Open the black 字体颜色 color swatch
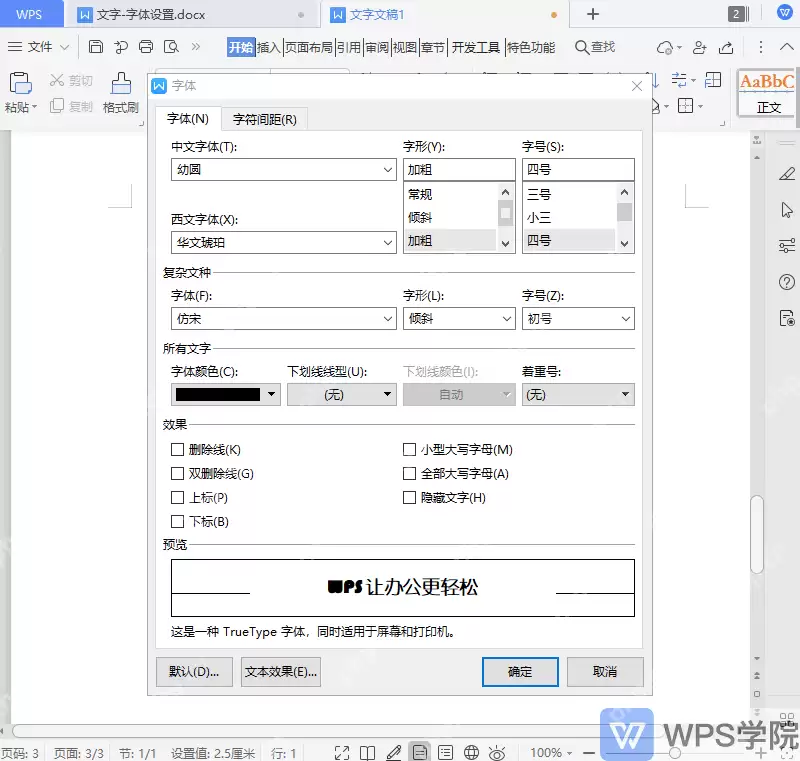 [226, 394]
